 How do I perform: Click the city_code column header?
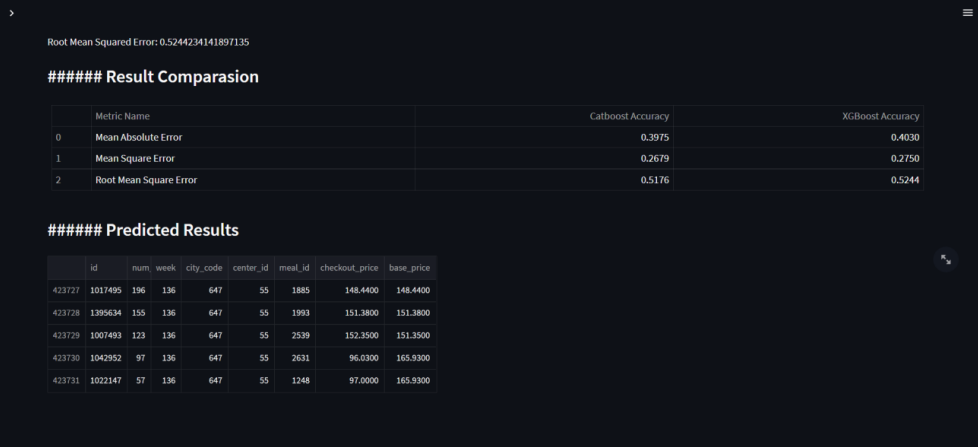tap(204, 268)
